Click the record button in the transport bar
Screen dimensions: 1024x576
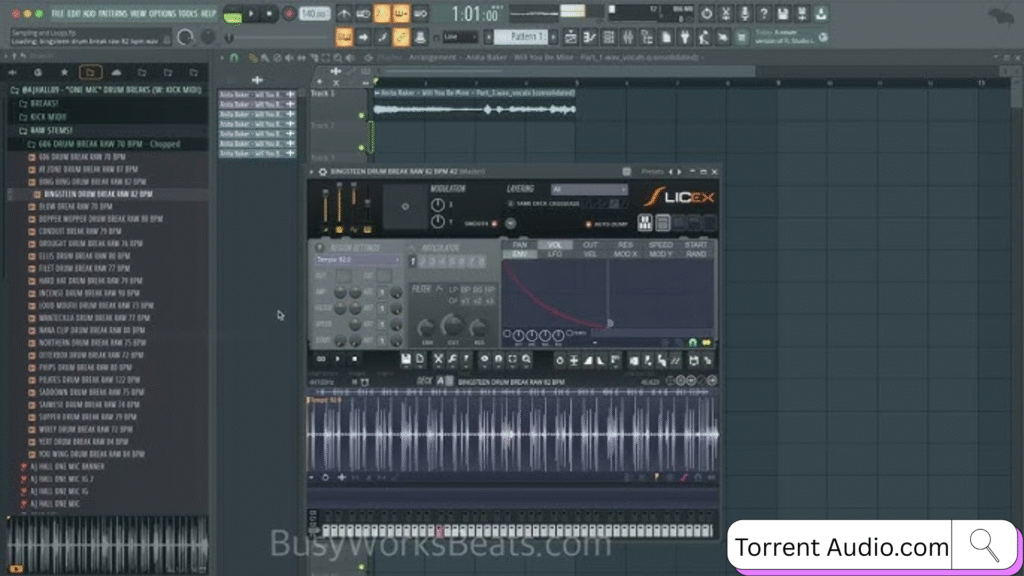[x=289, y=14]
